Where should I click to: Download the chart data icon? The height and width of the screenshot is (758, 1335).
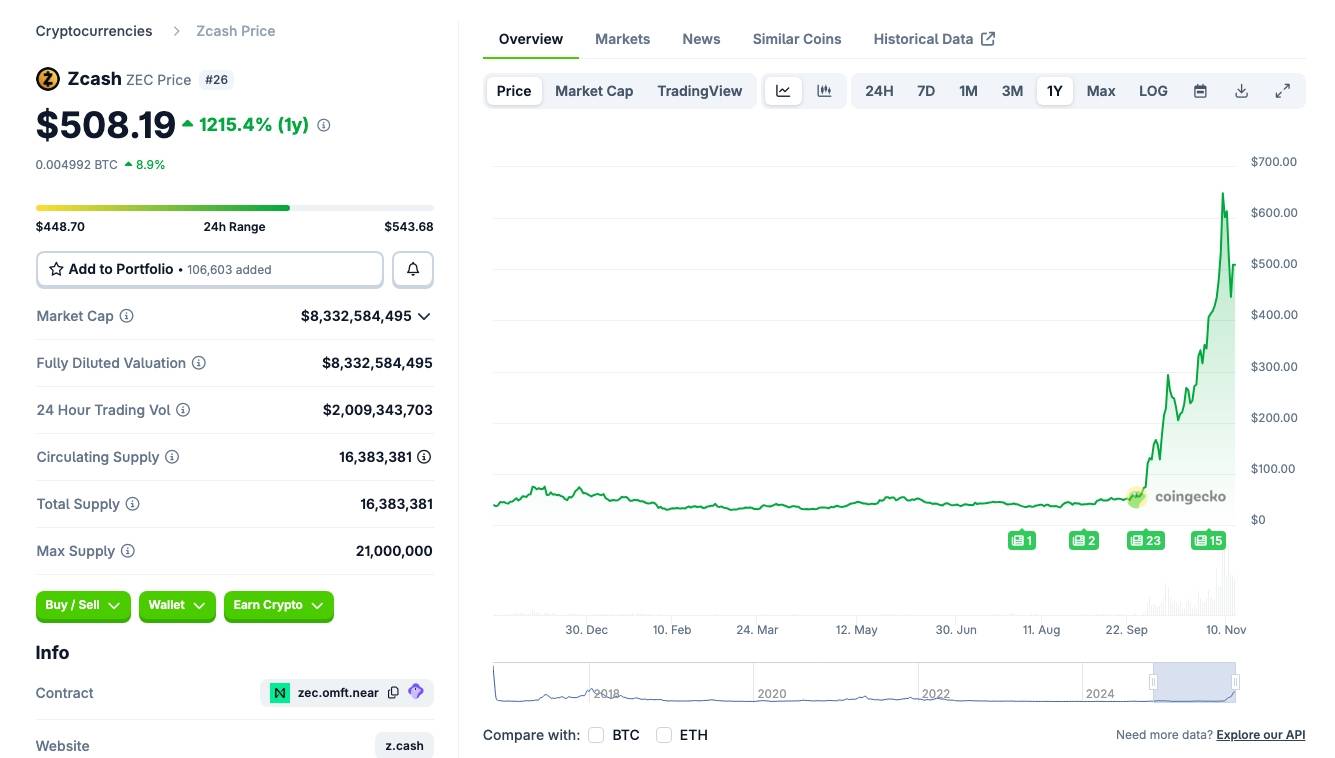tap(1241, 91)
